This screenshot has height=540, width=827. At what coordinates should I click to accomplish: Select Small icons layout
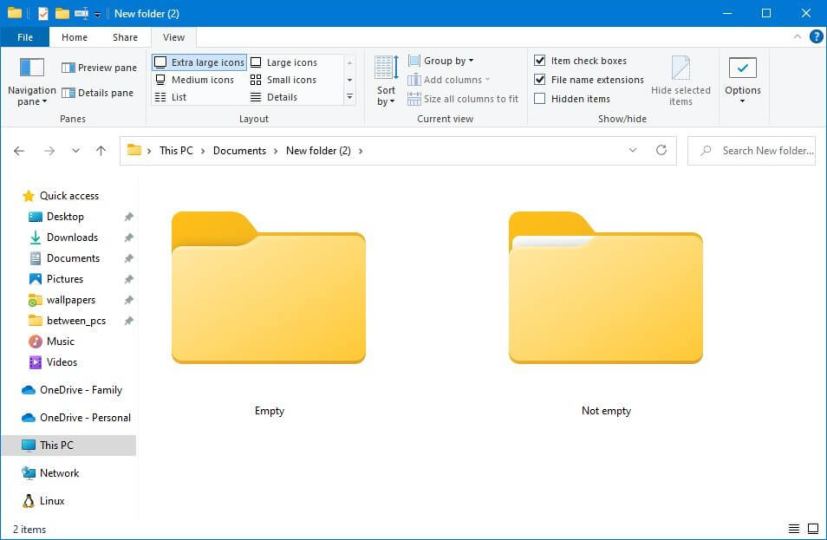[x=283, y=80]
